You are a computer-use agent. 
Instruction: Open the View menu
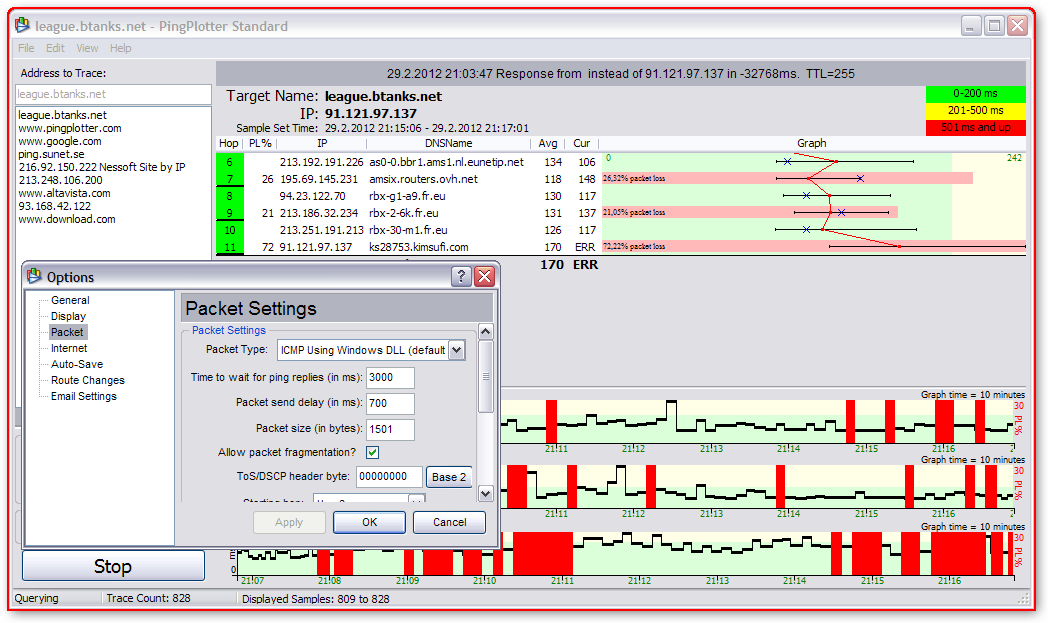pos(87,48)
